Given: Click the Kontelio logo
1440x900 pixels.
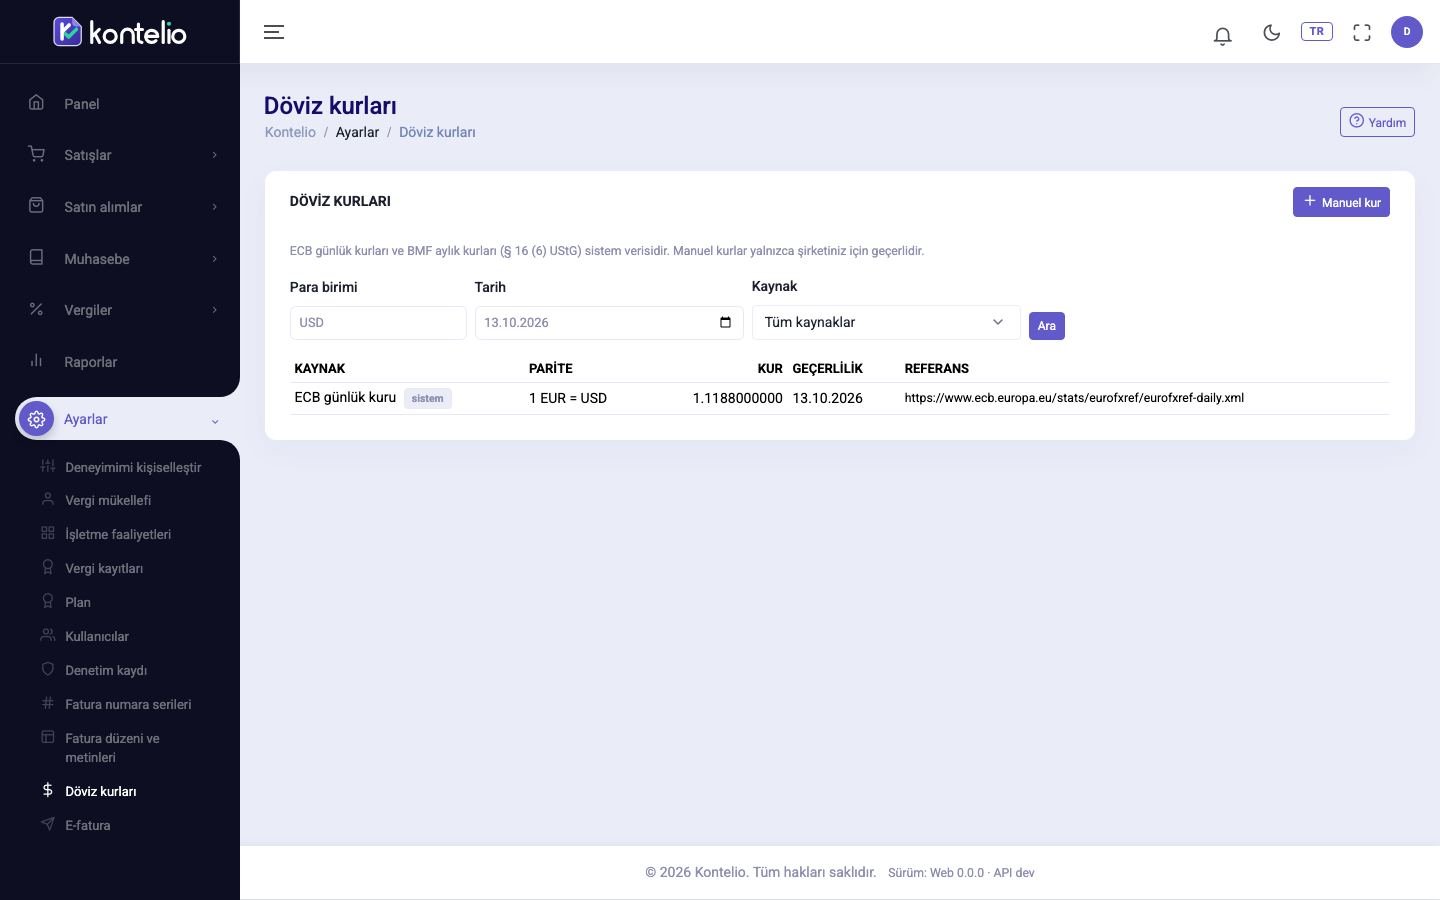Looking at the screenshot, I should click(120, 32).
